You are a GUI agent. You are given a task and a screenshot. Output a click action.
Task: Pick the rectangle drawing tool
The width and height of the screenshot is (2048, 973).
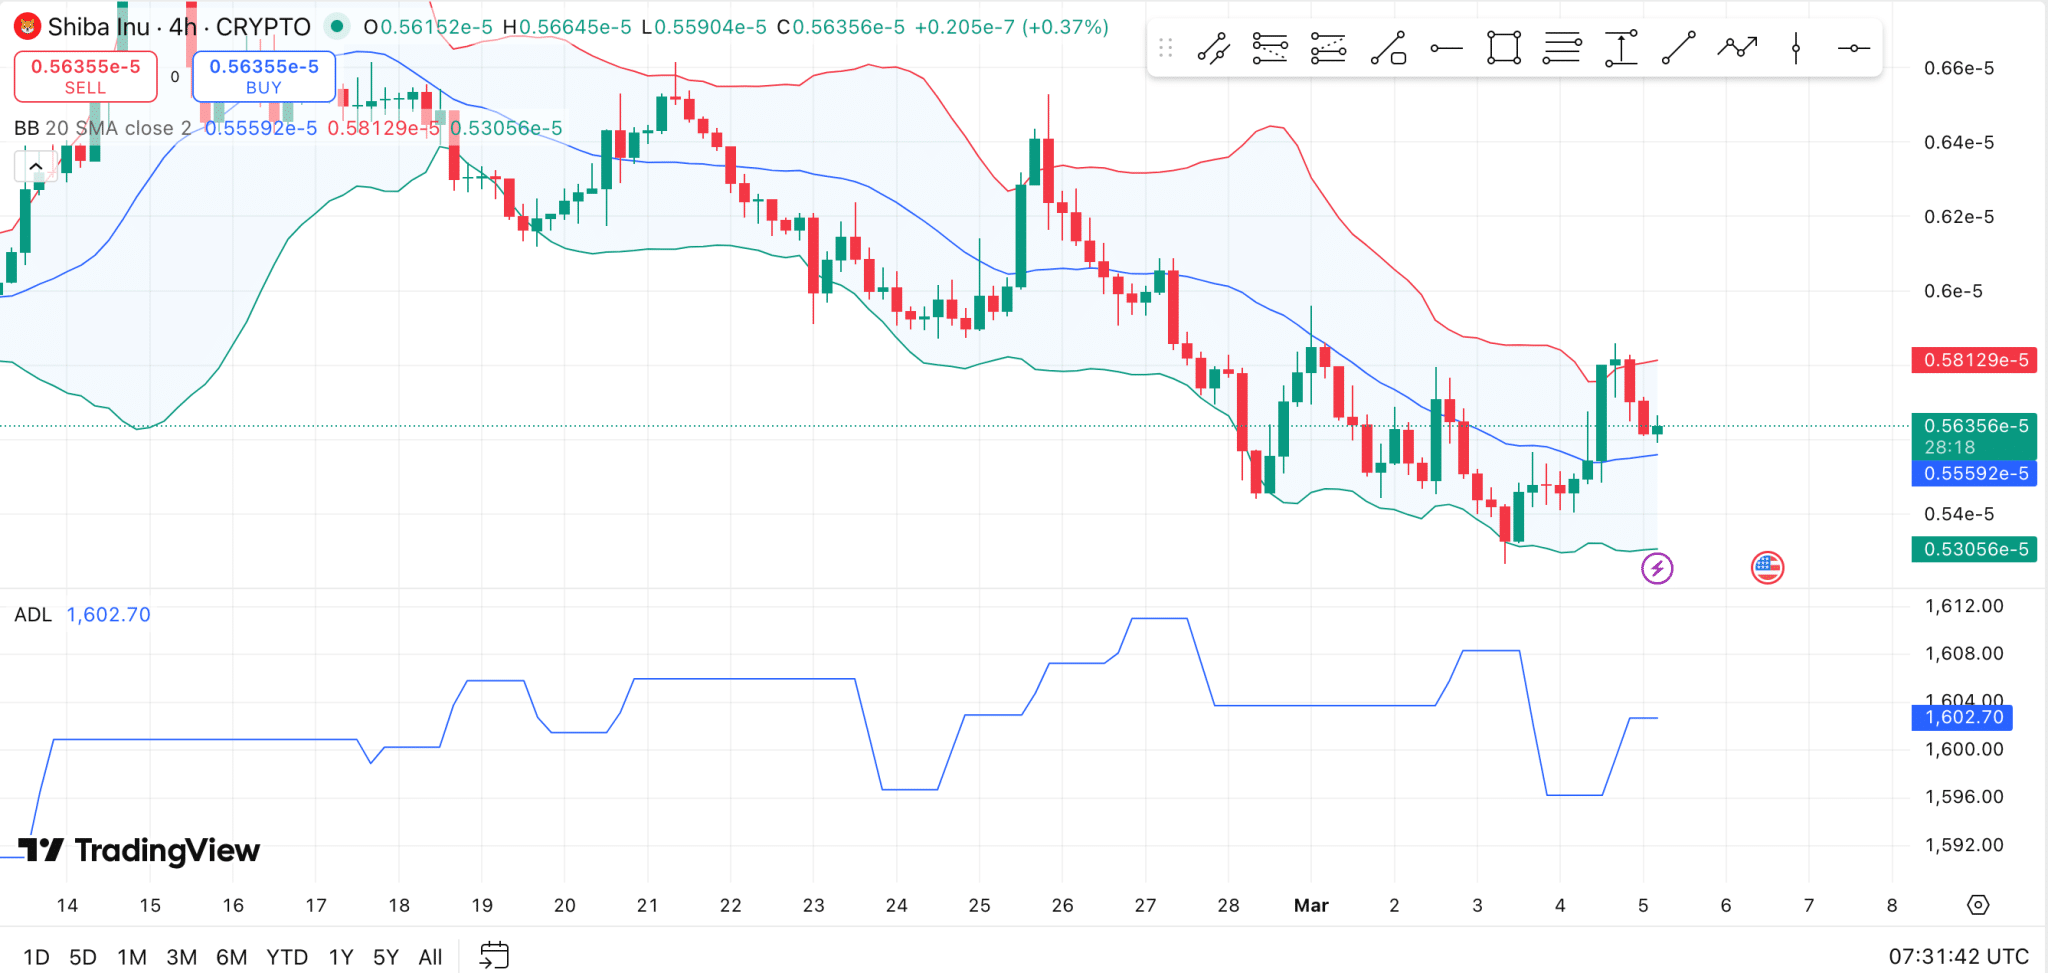point(1504,47)
